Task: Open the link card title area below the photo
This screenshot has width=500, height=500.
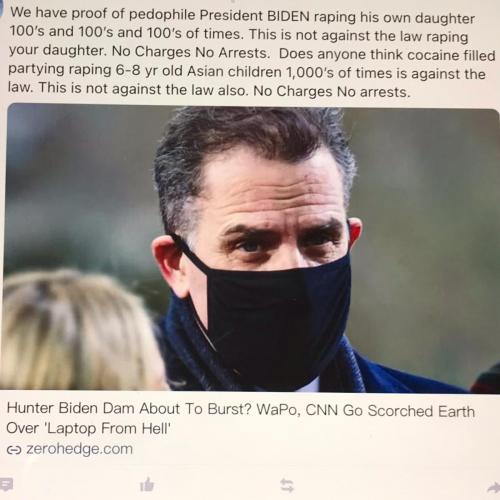Action: pyautogui.click(x=241, y=418)
